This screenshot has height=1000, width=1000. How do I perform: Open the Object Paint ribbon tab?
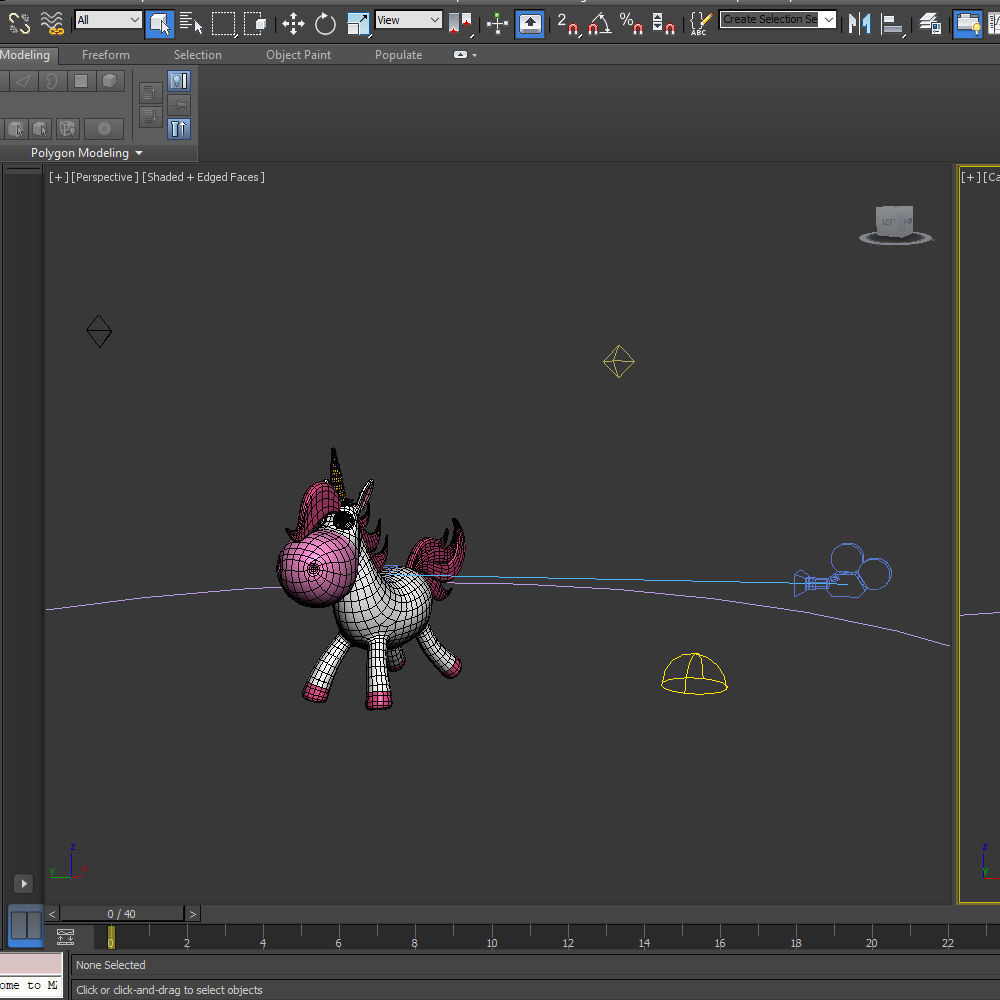[x=298, y=55]
